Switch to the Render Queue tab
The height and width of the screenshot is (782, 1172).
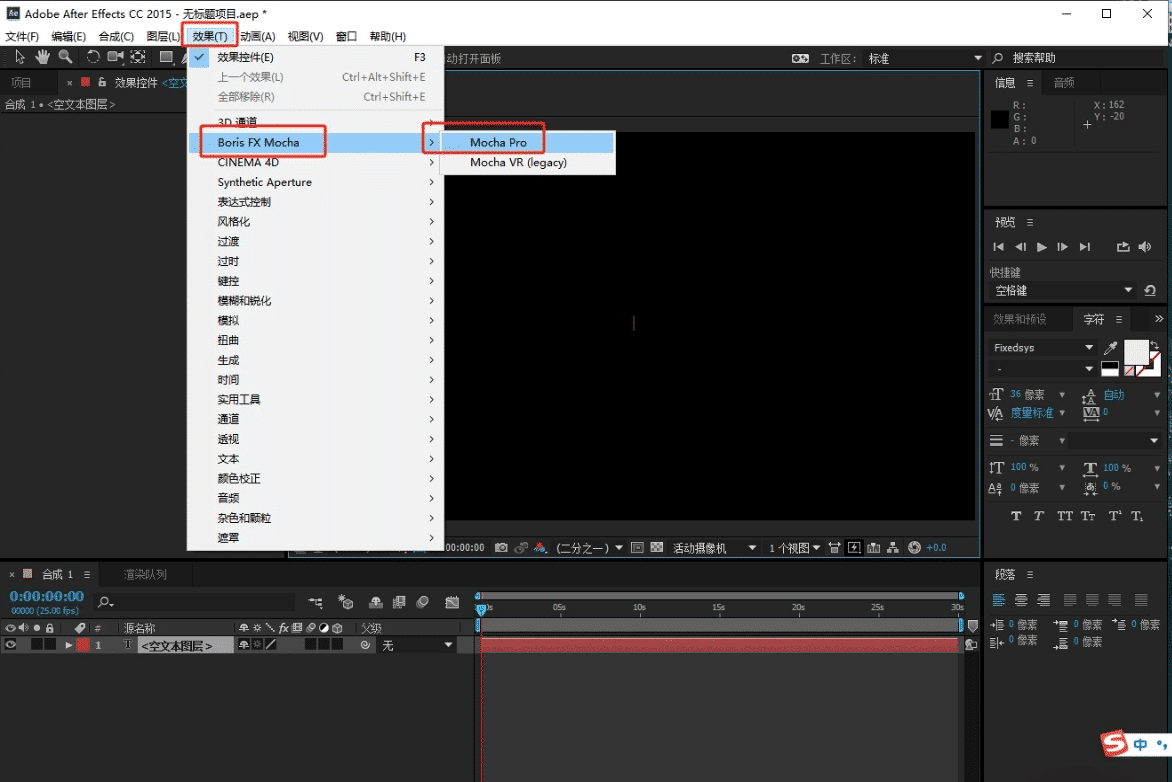[x=145, y=575]
